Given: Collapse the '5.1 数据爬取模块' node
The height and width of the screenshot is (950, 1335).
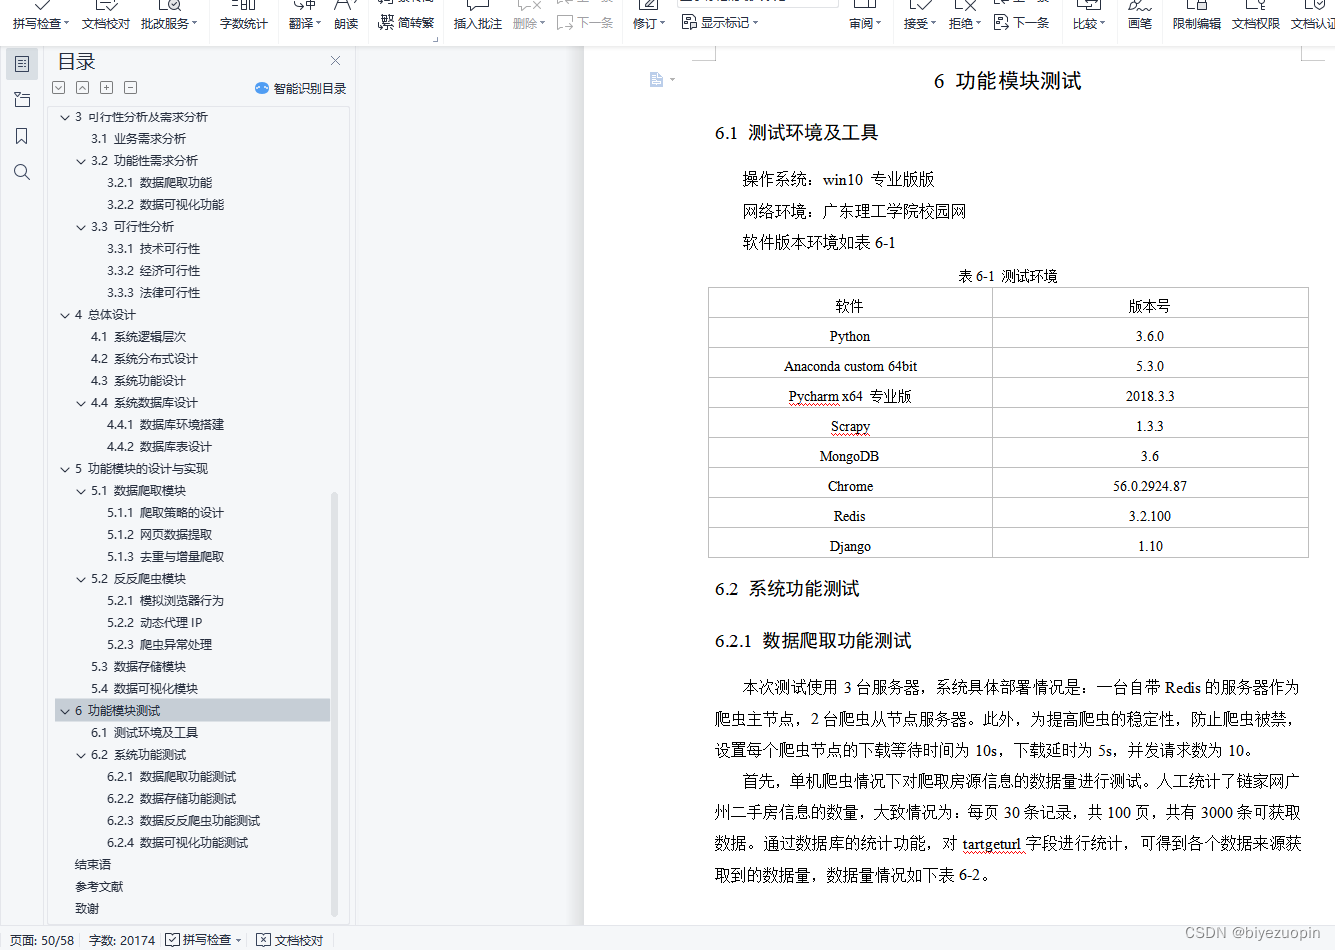Looking at the screenshot, I should (81, 491).
